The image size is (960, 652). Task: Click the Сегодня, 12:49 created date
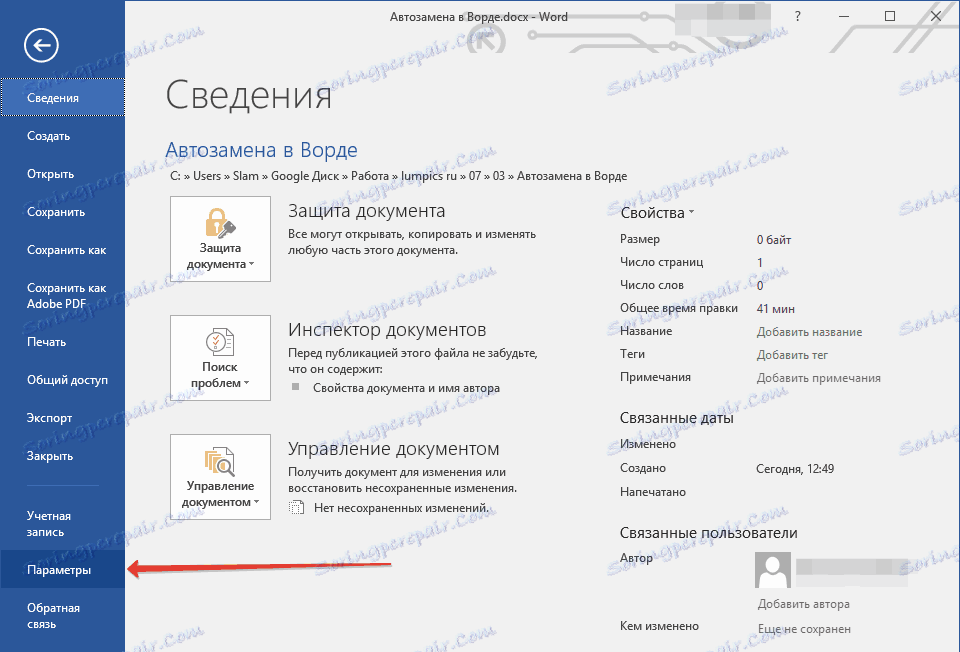tap(795, 469)
